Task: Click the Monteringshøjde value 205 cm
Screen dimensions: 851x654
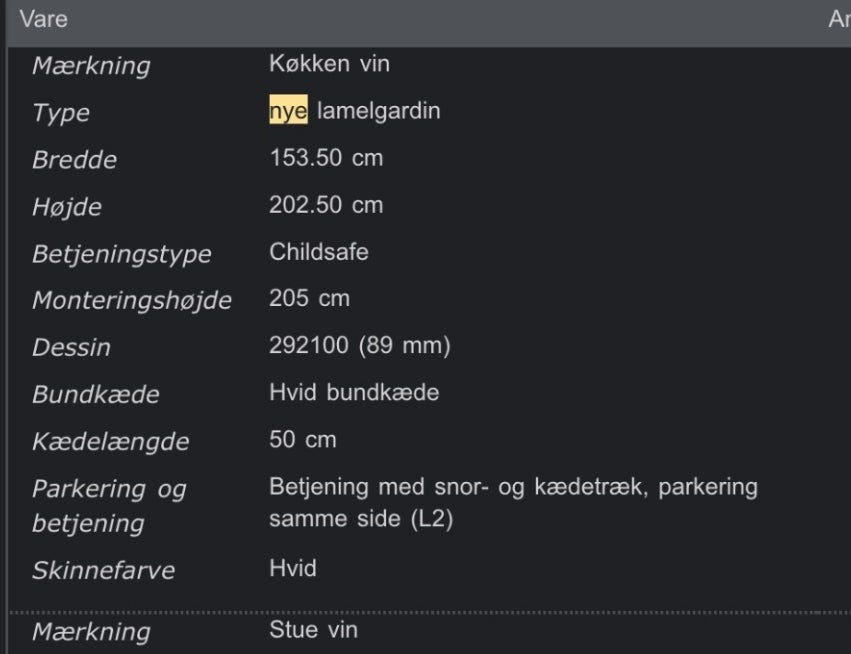Action: [309, 298]
